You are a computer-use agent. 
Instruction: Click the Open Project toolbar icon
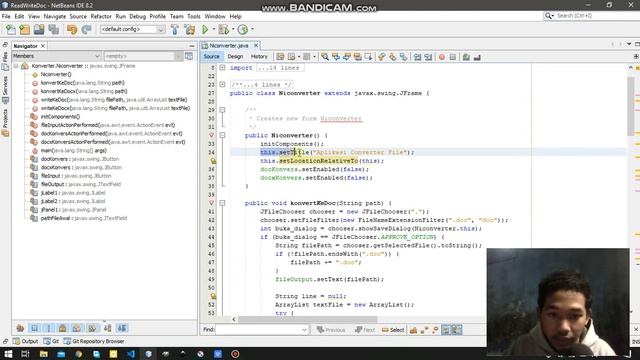coord(39,29)
